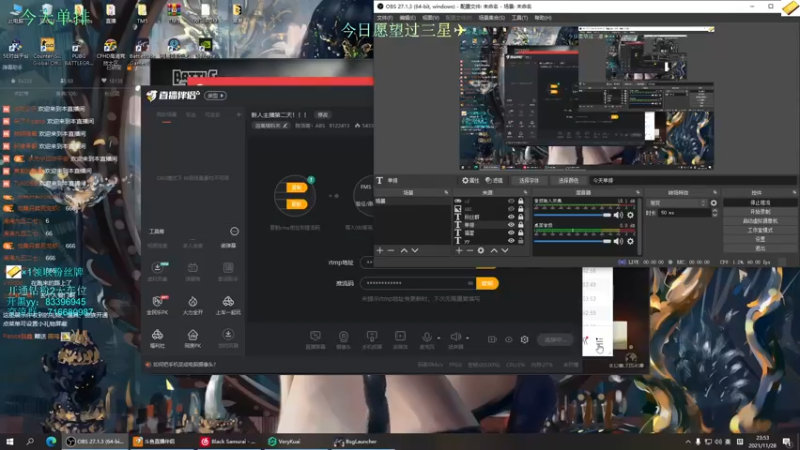The height and width of the screenshot is (450, 800).
Task: Click 手机投屏 icon in 直播伴侣 bottom bar
Action: 372,339
